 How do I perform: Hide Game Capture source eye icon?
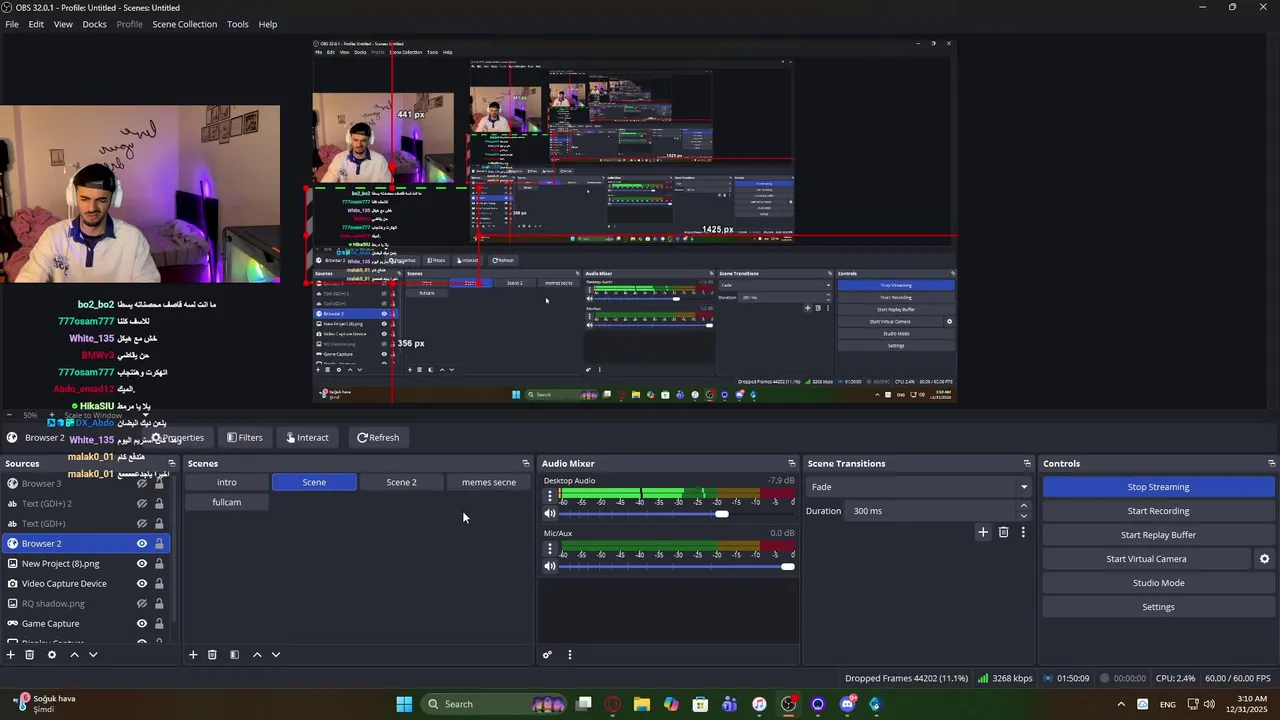pyautogui.click(x=142, y=624)
